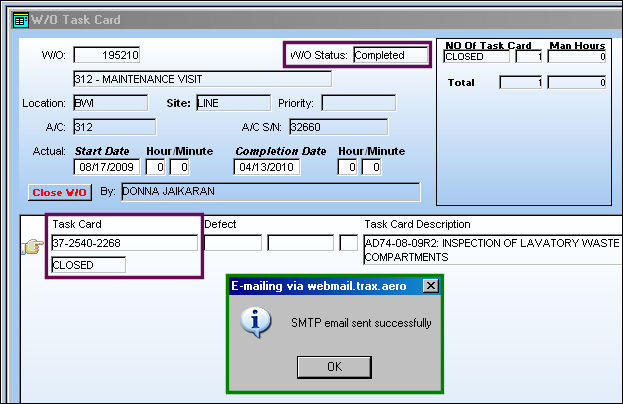Select the W/O Status field showing Completed

coord(391,55)
